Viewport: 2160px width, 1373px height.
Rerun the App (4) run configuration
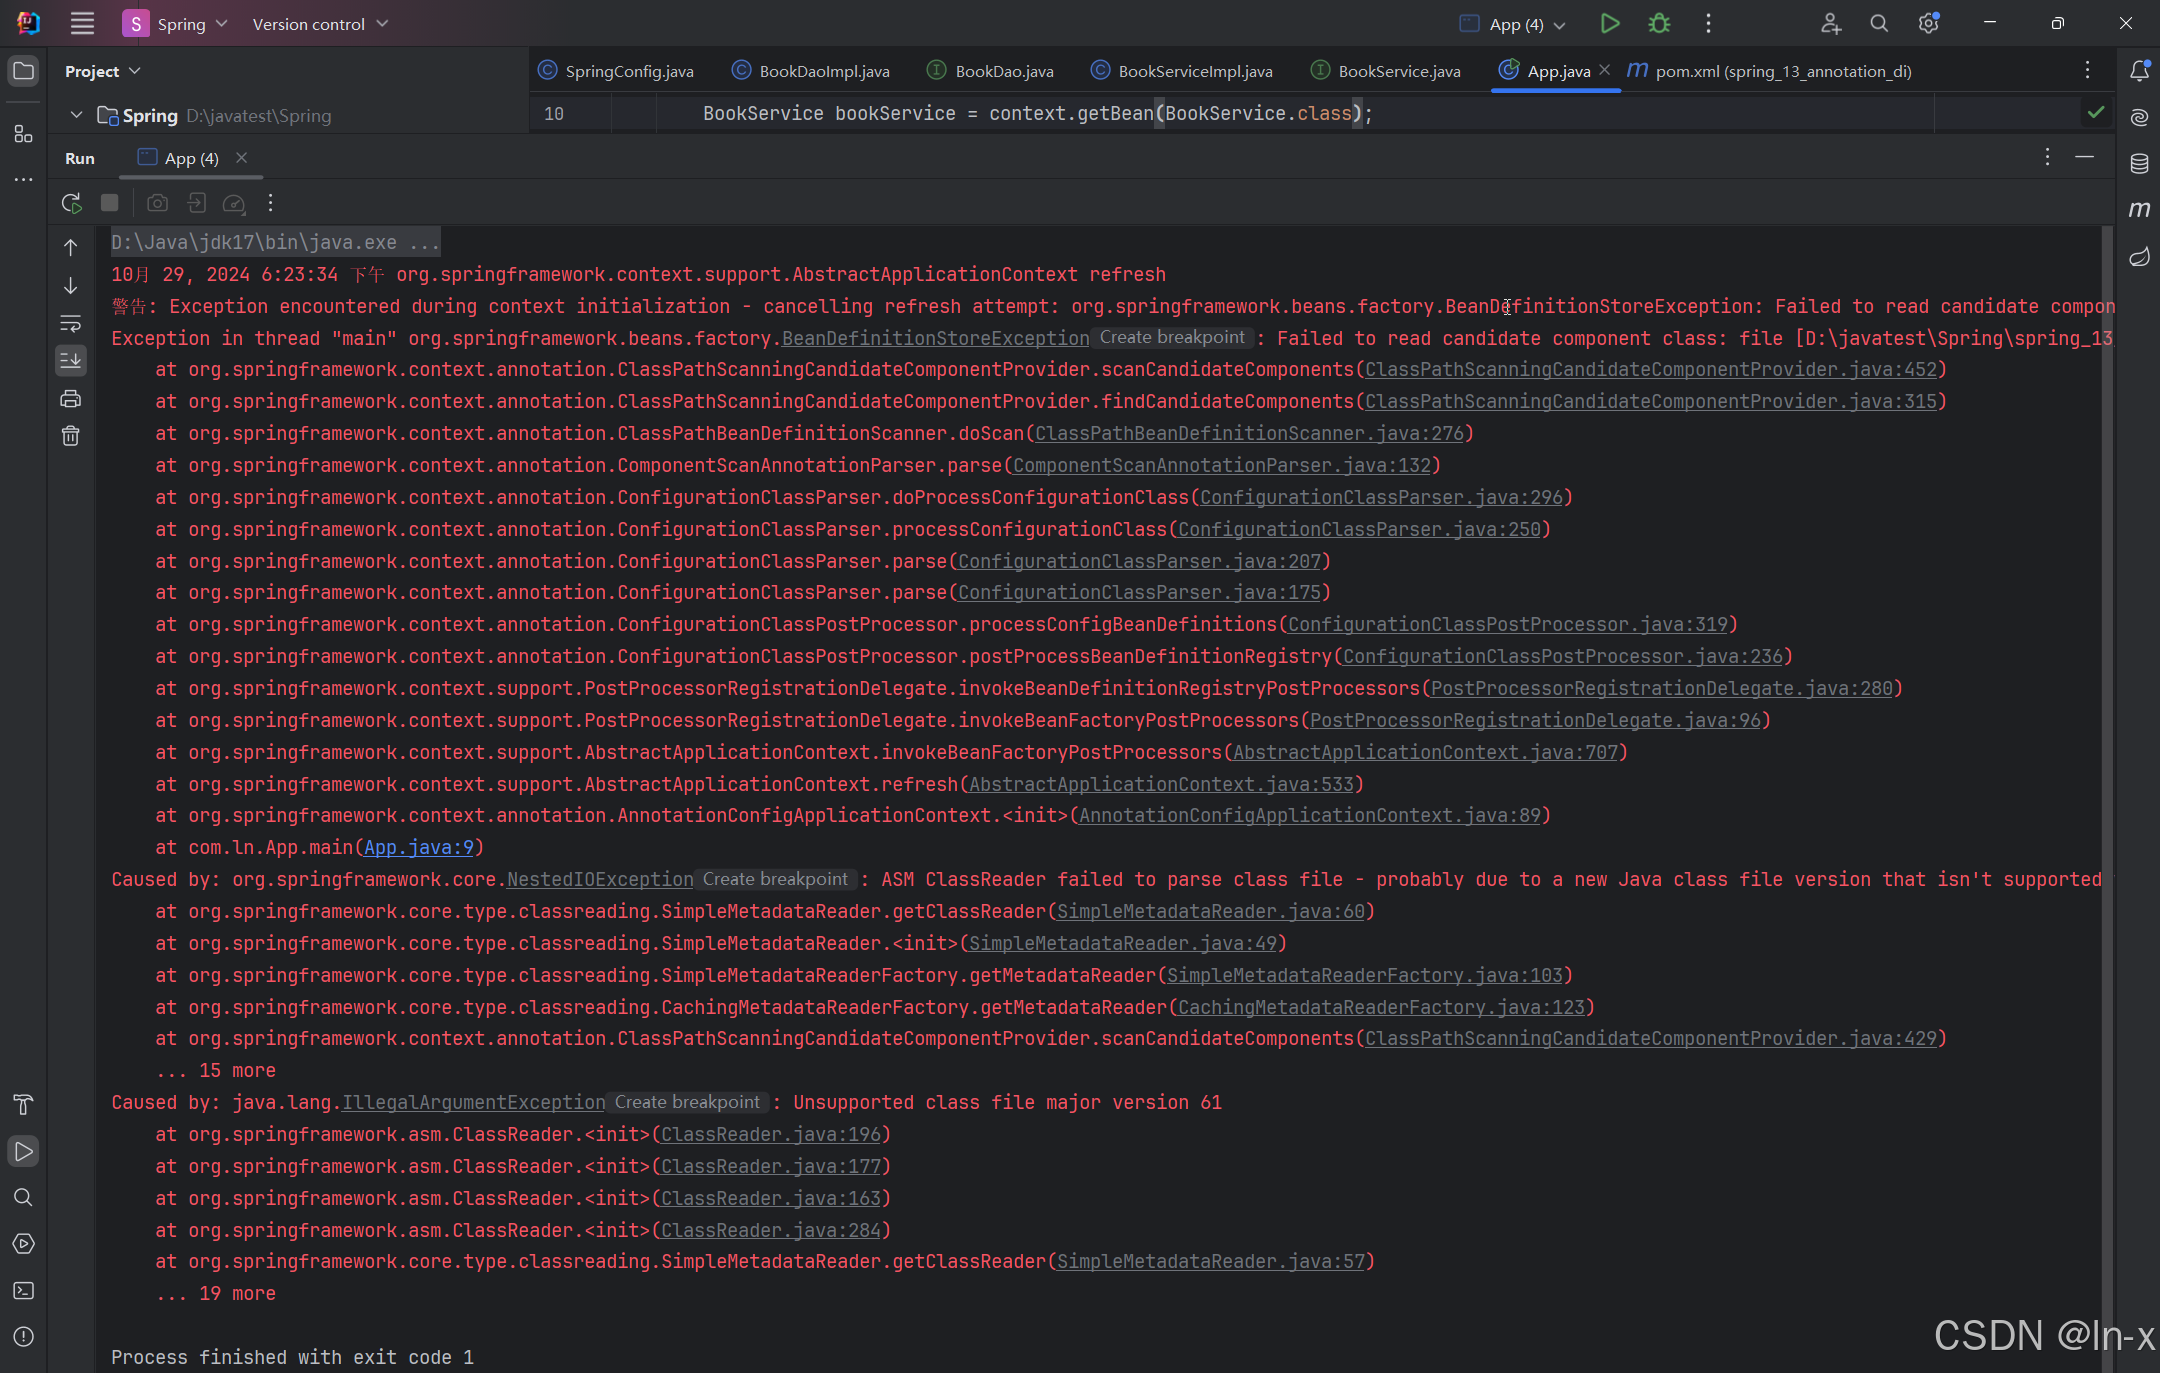(71, 203)
